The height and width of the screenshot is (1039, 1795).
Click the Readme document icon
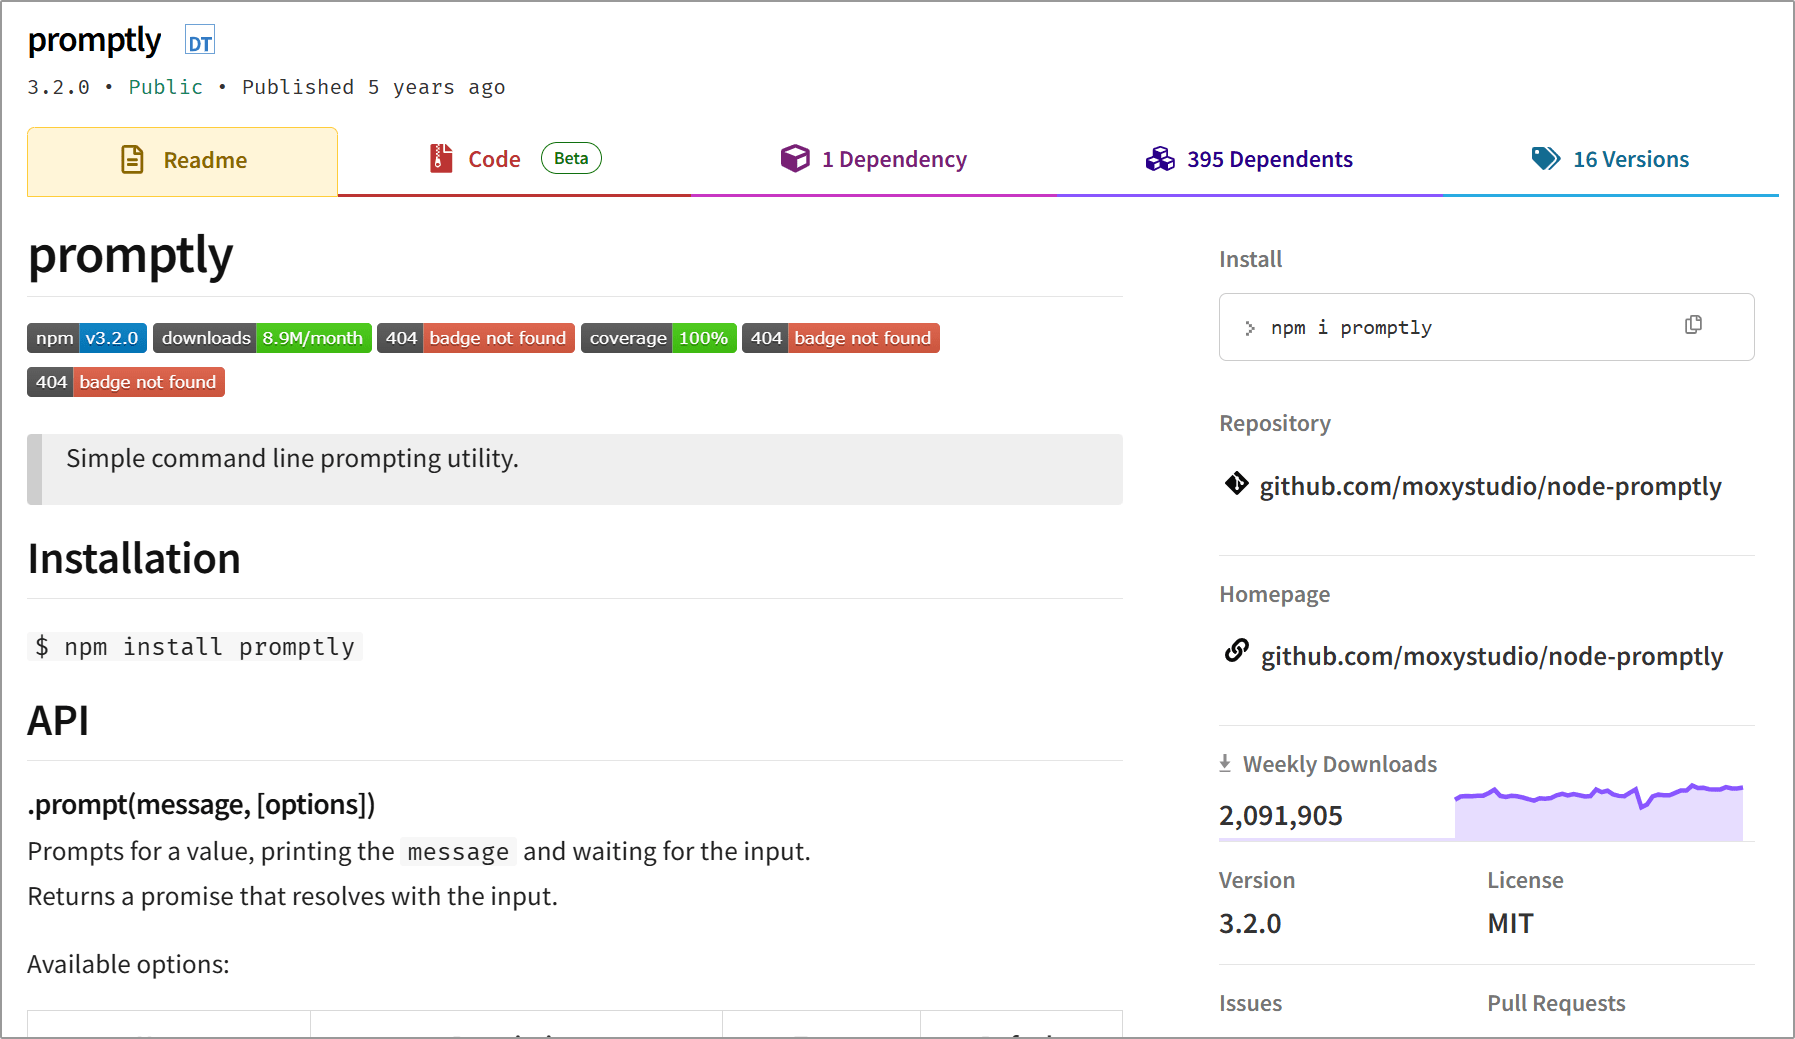[132, 160]
